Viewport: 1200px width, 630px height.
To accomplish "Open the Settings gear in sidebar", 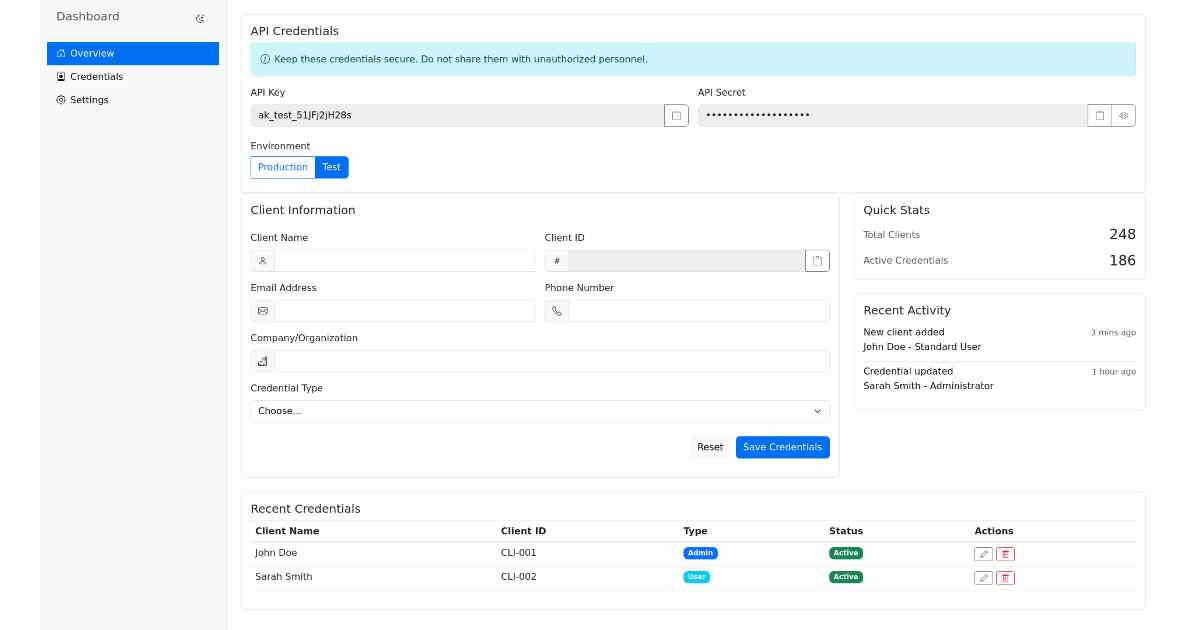I will [90, 99].
